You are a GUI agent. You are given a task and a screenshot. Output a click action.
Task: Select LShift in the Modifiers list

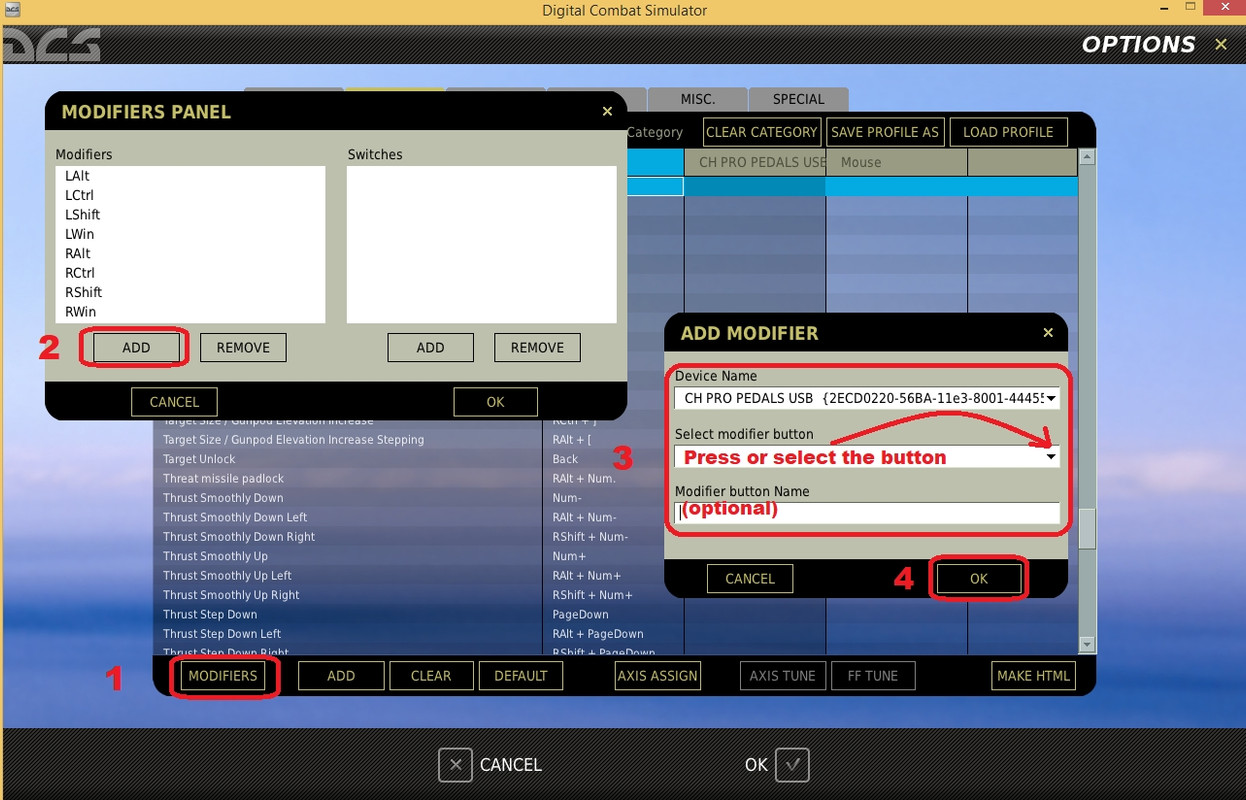(x=190, y=215)
